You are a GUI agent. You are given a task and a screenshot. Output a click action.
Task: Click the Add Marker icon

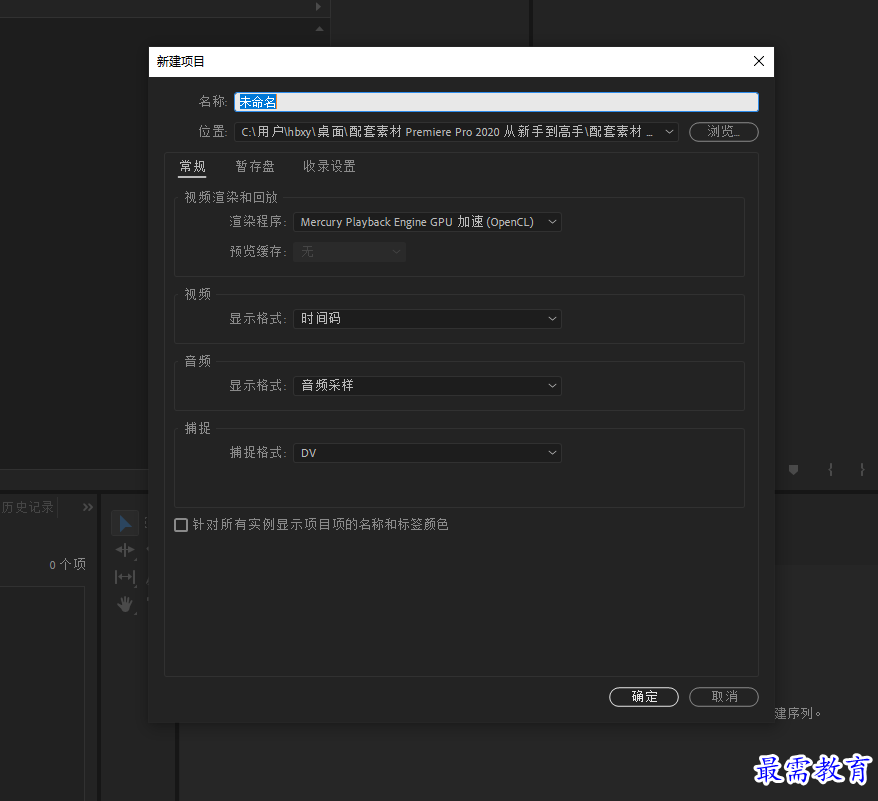793,470
